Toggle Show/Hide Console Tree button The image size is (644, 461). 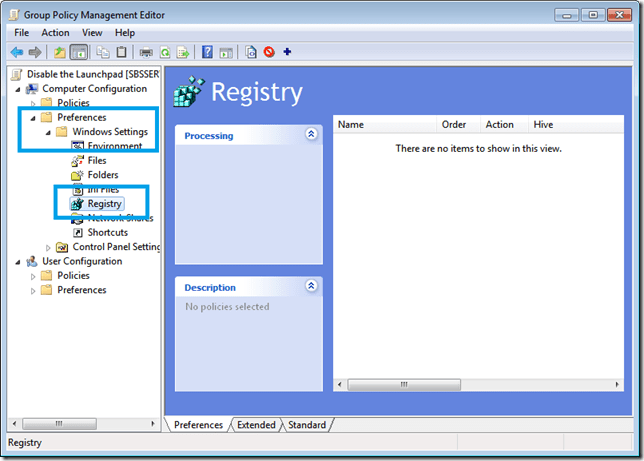[x=79, y=52]
